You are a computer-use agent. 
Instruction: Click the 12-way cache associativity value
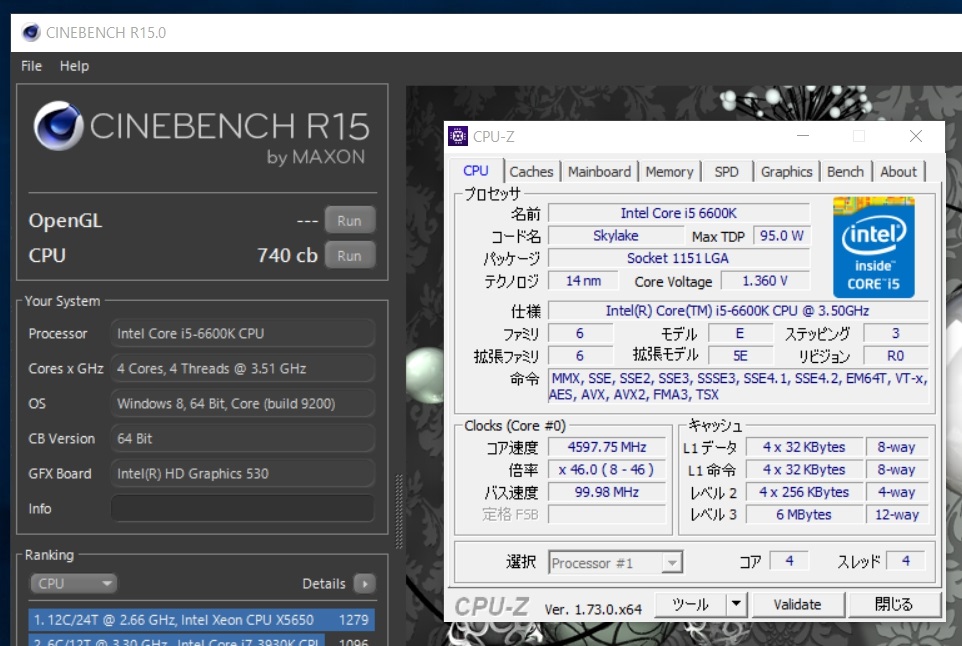[897, 515]
